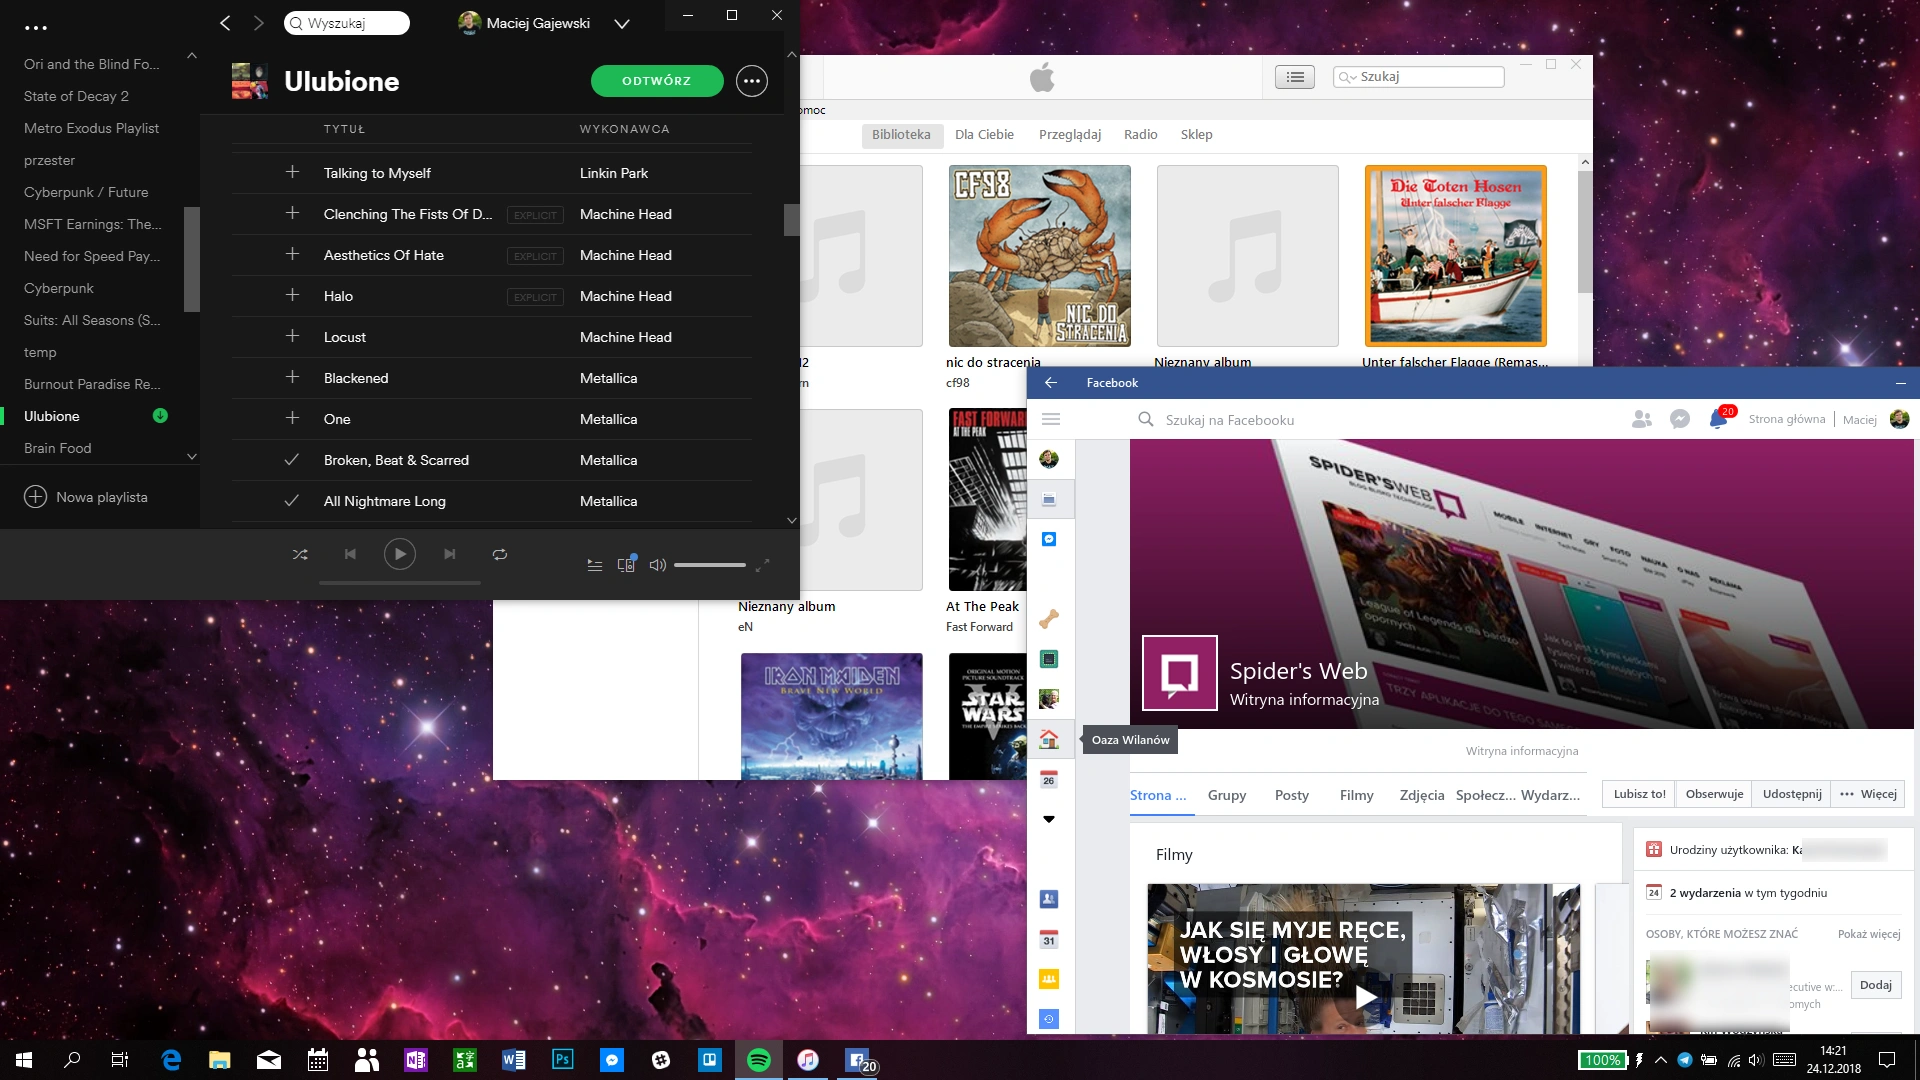Go back in Spotify navigation

coord(225,23)
